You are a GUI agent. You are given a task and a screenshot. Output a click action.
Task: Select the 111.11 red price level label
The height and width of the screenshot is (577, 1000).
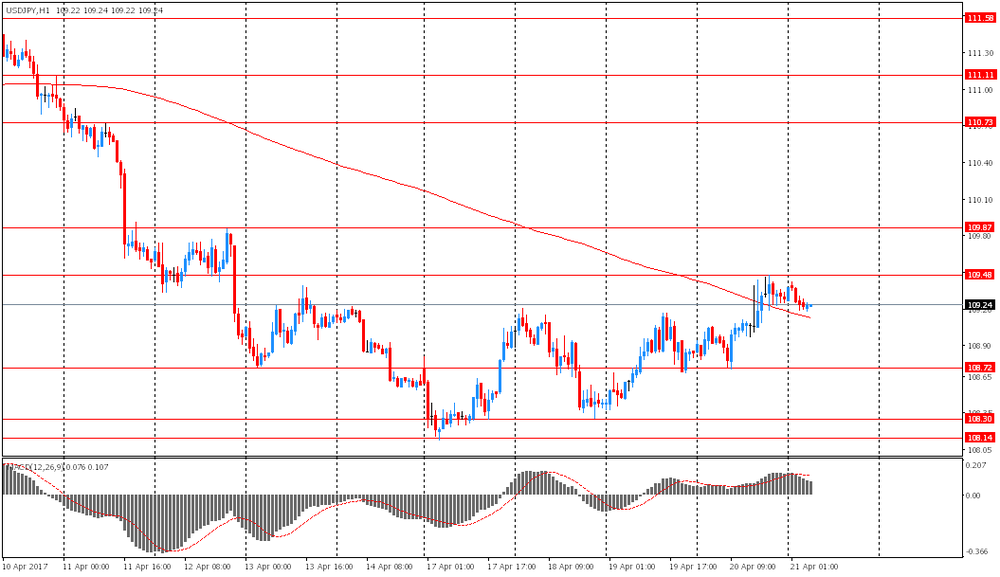[980, 75]
